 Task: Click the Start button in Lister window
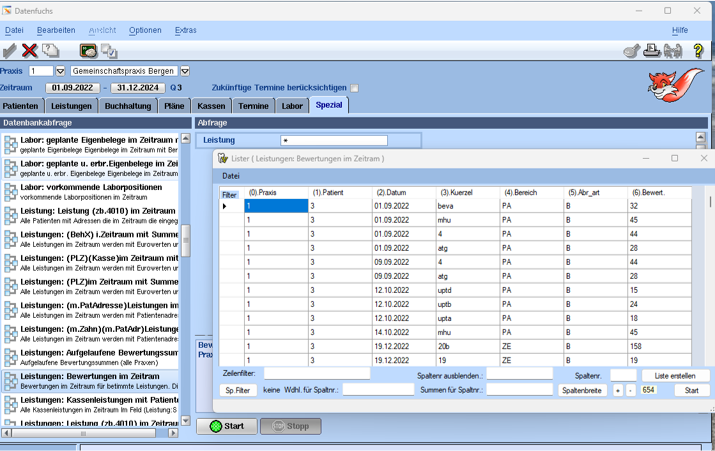coord(691,390)
